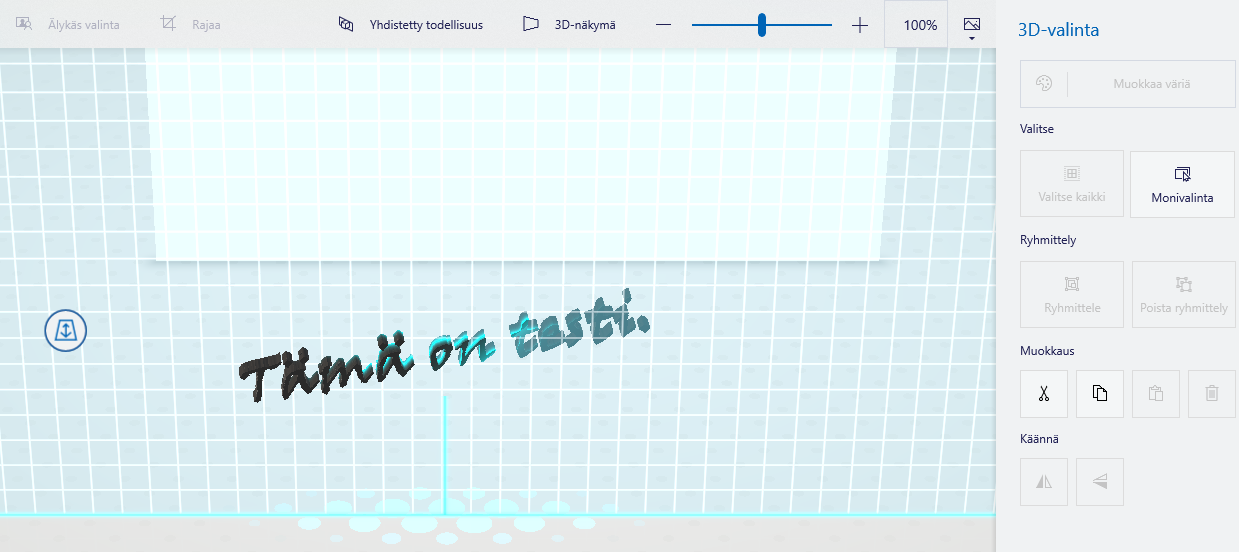Enable Monivalinta multi-select

(x=1182, y=184)
